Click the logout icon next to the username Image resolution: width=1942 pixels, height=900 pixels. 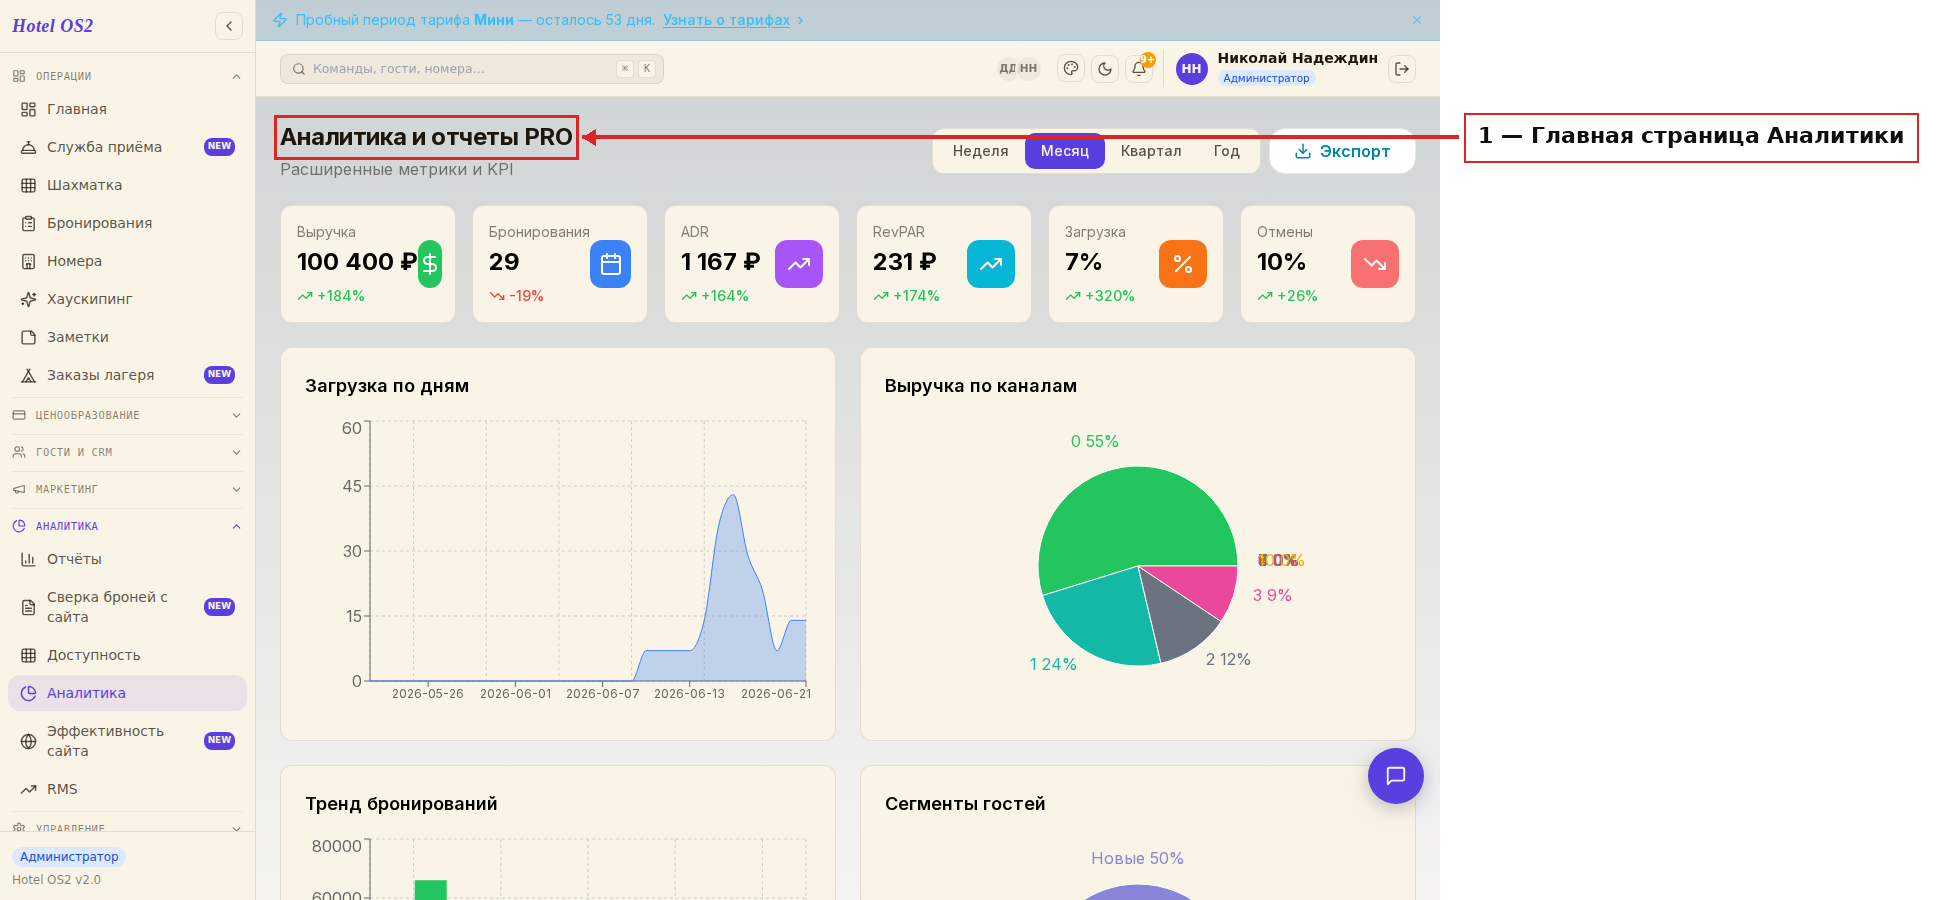coord(1402,69)
